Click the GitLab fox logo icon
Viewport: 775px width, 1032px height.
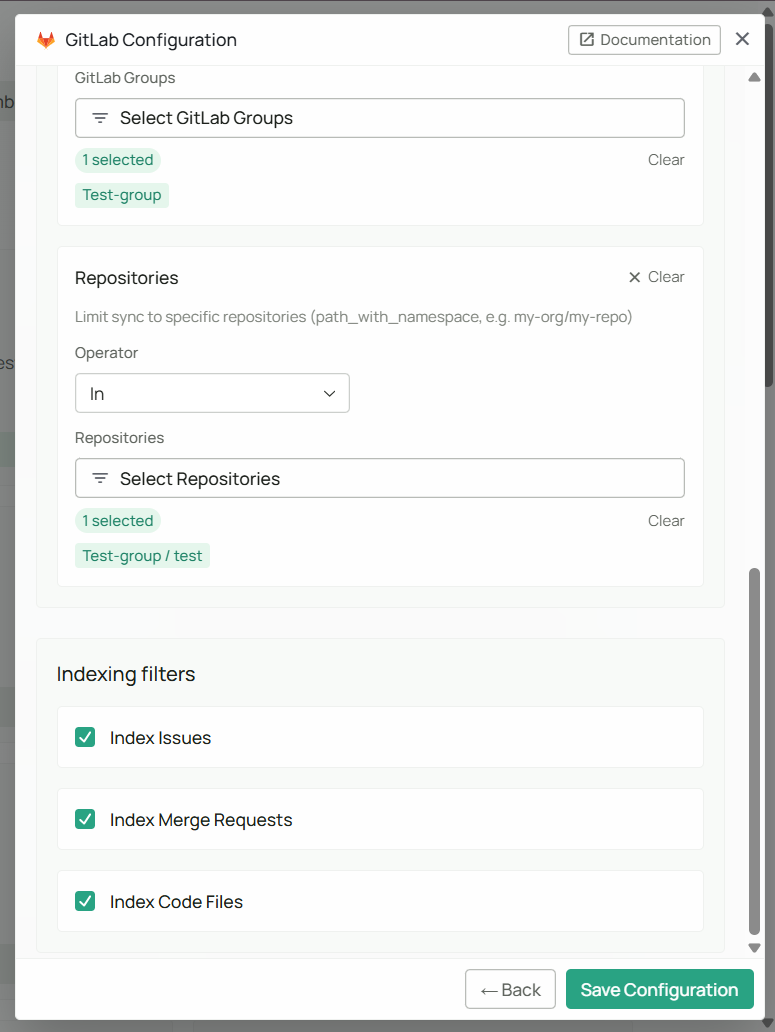[46, 40]
